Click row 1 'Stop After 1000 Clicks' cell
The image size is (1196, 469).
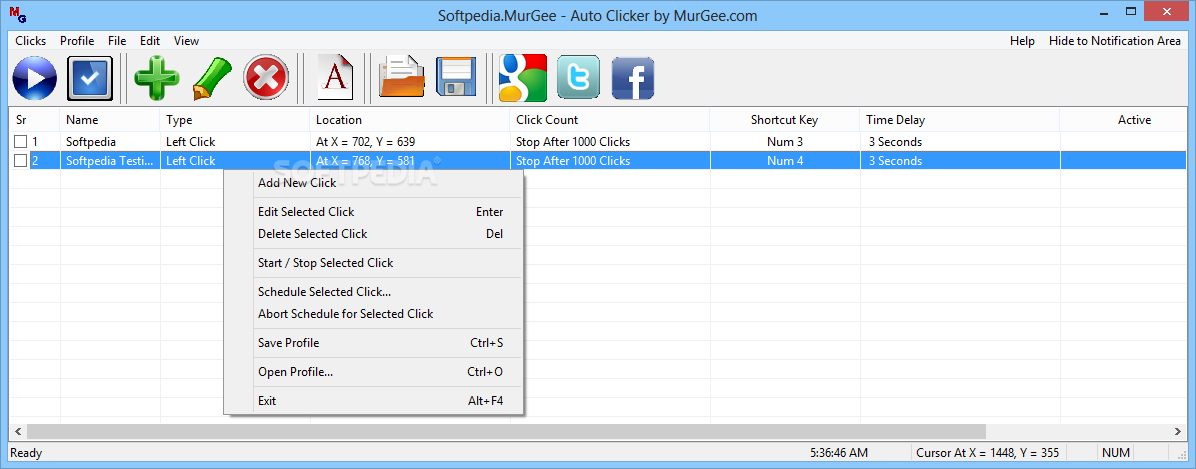pyautogui.click(x=609, y=142)
